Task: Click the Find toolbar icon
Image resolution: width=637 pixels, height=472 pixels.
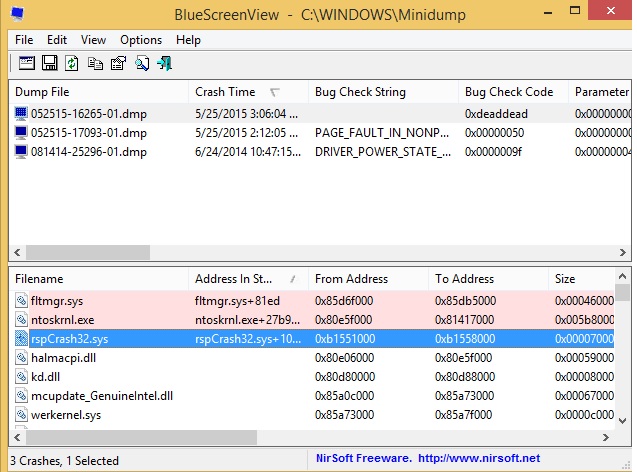Action: click(x=142, y=63)
